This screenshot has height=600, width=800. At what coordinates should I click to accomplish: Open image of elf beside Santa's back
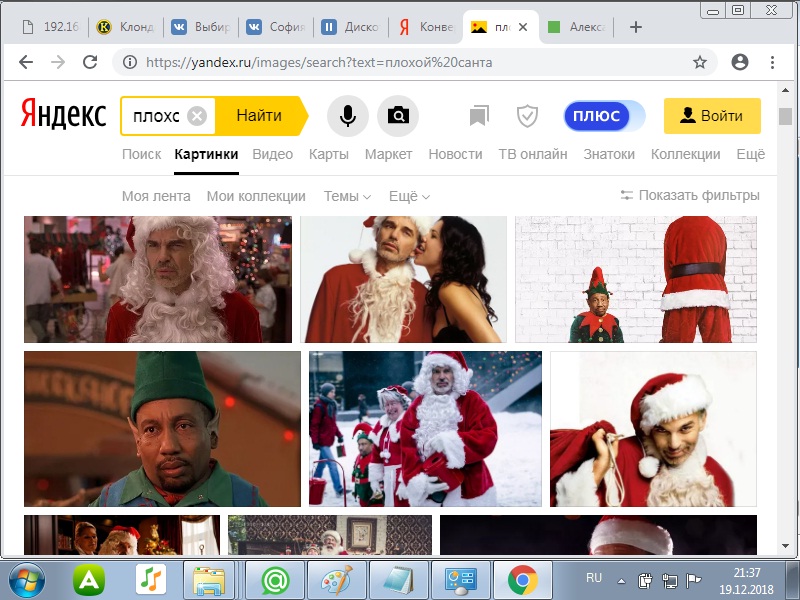(x=636, y=279)
